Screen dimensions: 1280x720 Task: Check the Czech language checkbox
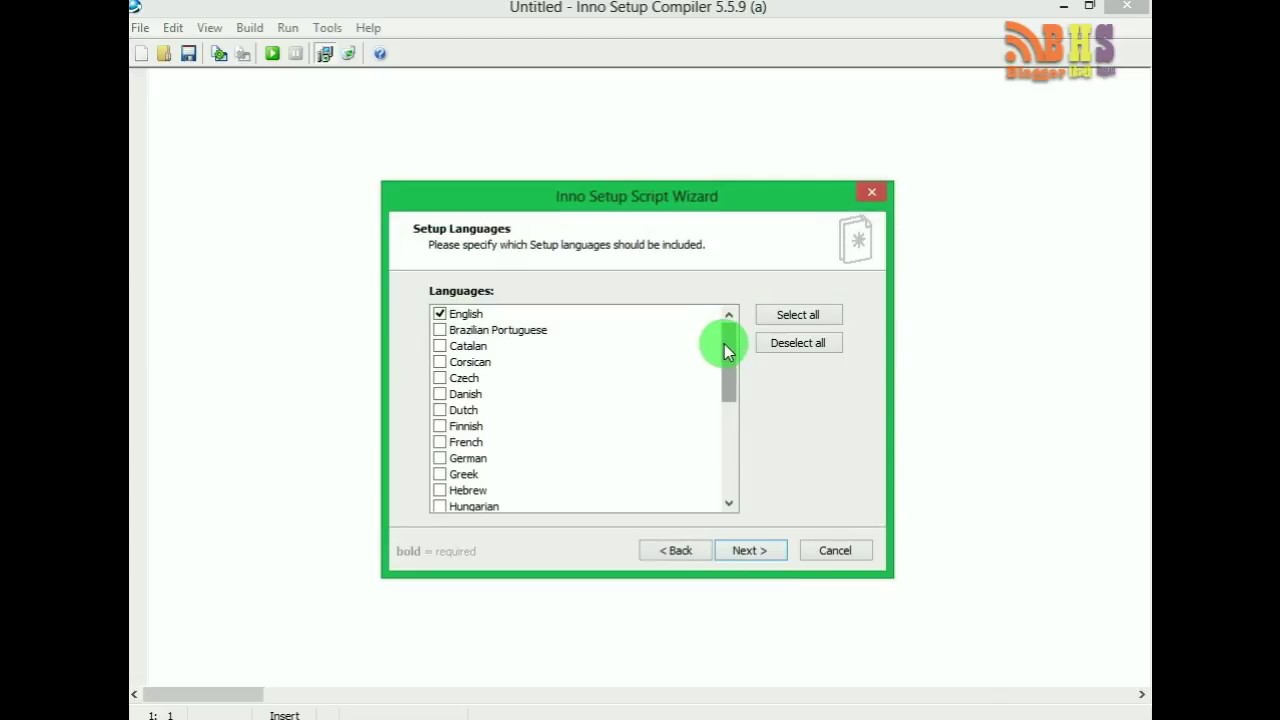440,378
